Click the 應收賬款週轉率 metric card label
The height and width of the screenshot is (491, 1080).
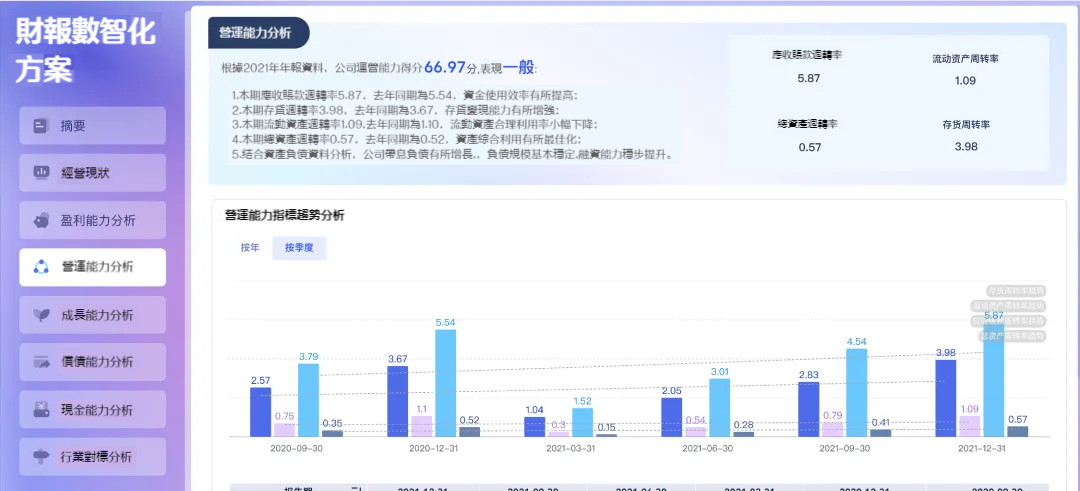coord(809,54)
